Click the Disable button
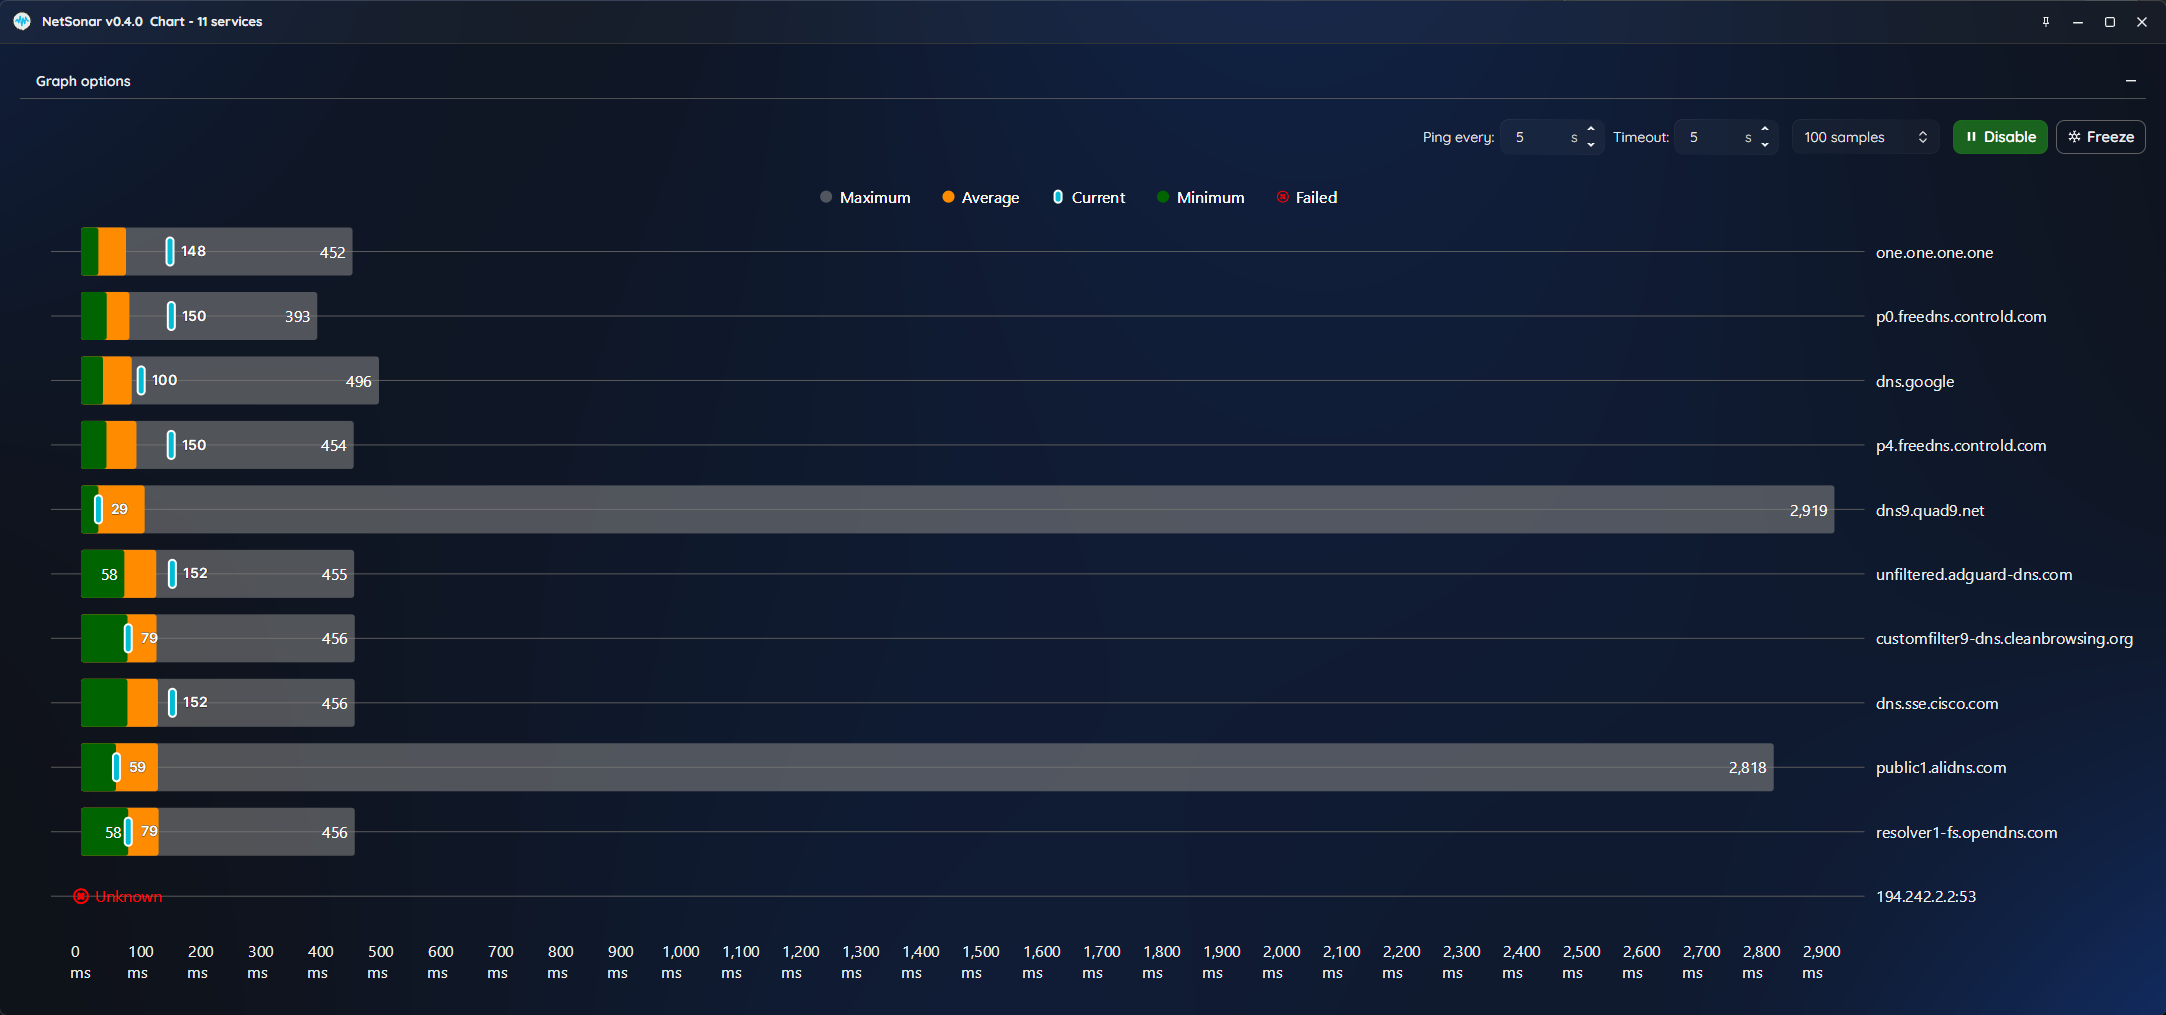 click(2000, 137)
